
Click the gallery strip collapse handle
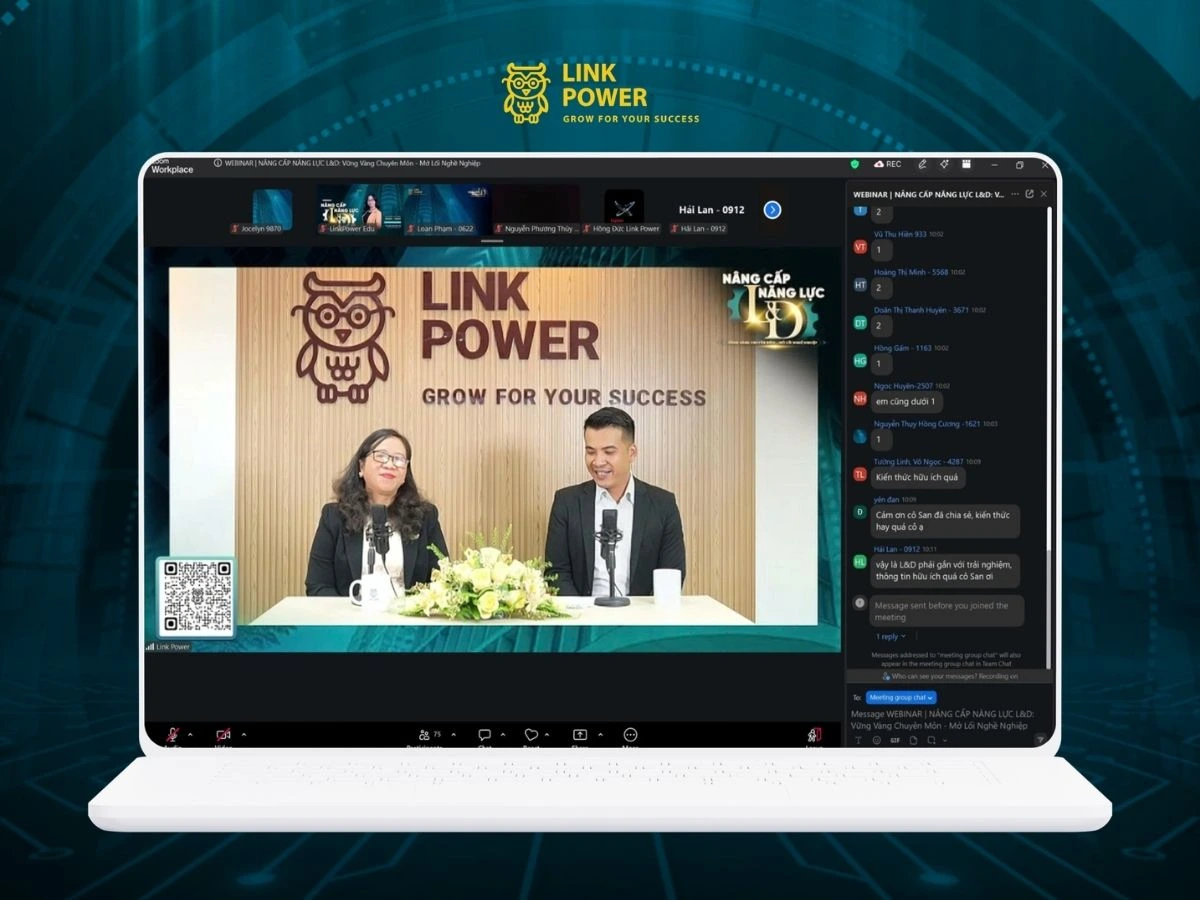(492, 241)
